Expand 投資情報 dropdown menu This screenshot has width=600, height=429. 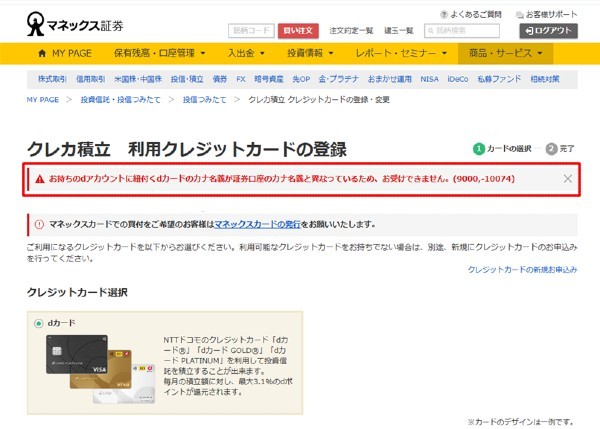click(310, 53)
